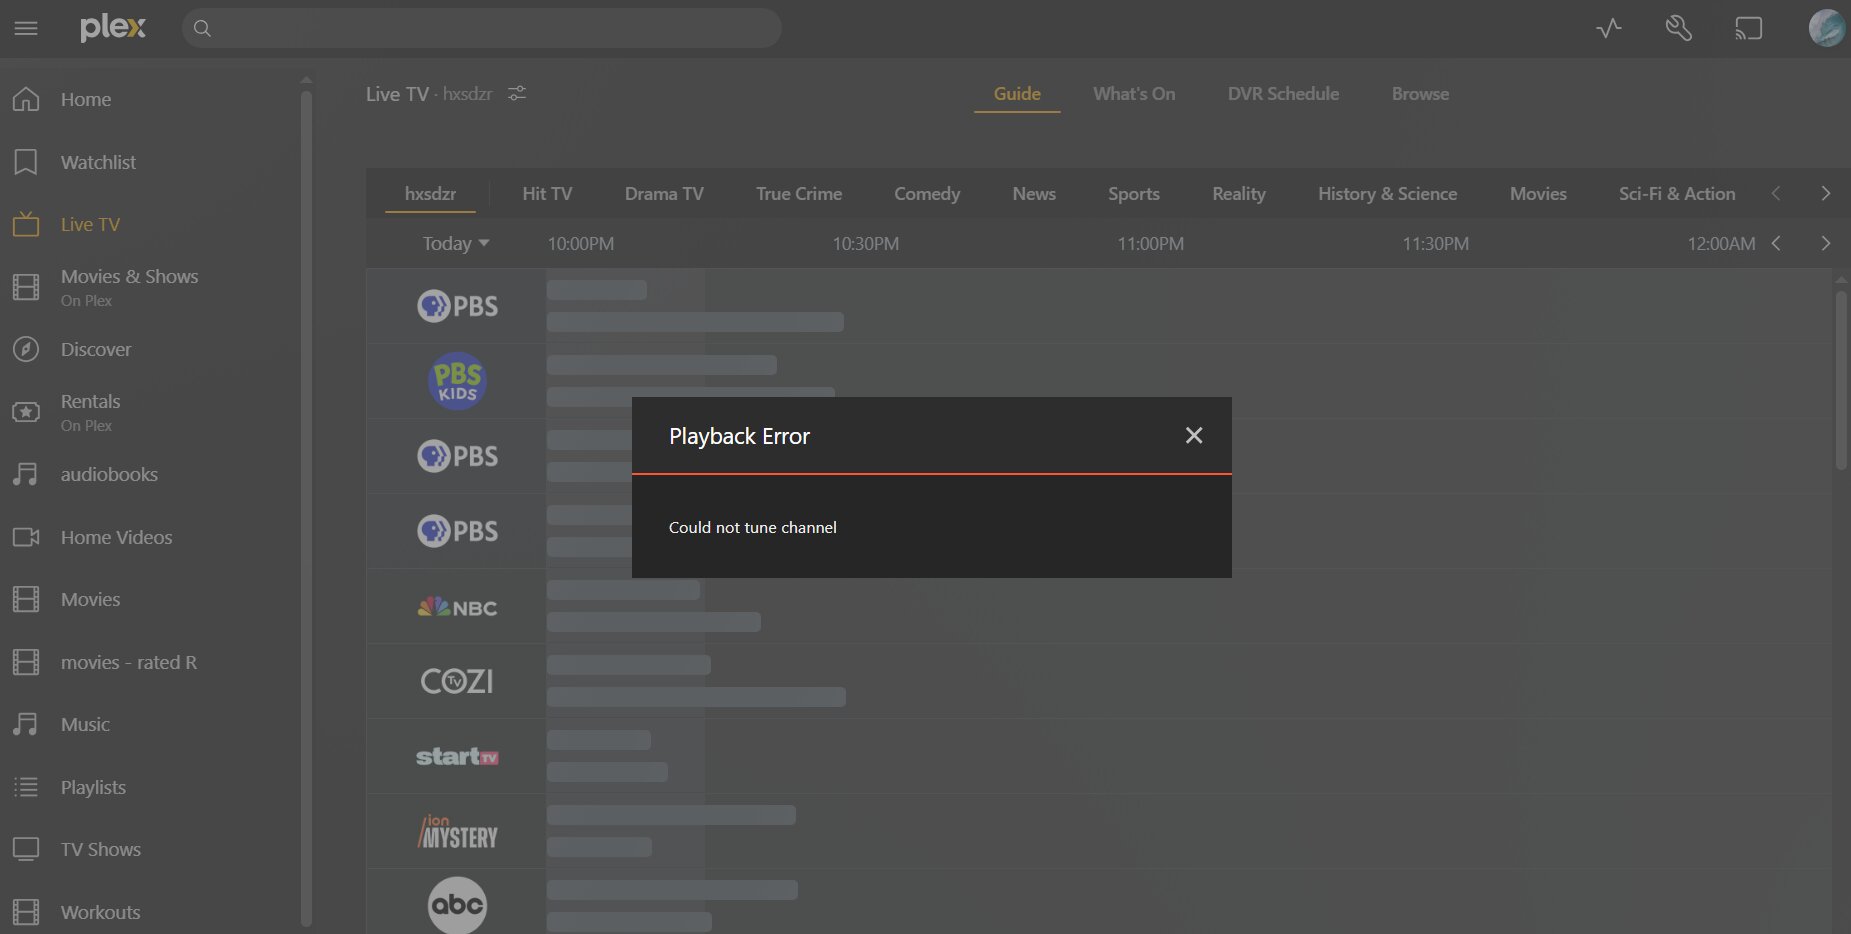Select the hxsdzr channel category
Image resolution: width=1851 pixels, height=934 pixels.
pyautogui.click(x=430, y=193)
